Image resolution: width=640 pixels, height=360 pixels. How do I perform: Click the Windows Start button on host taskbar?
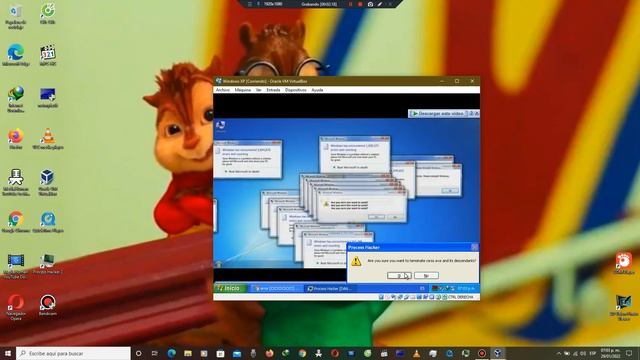pos(8,353)
